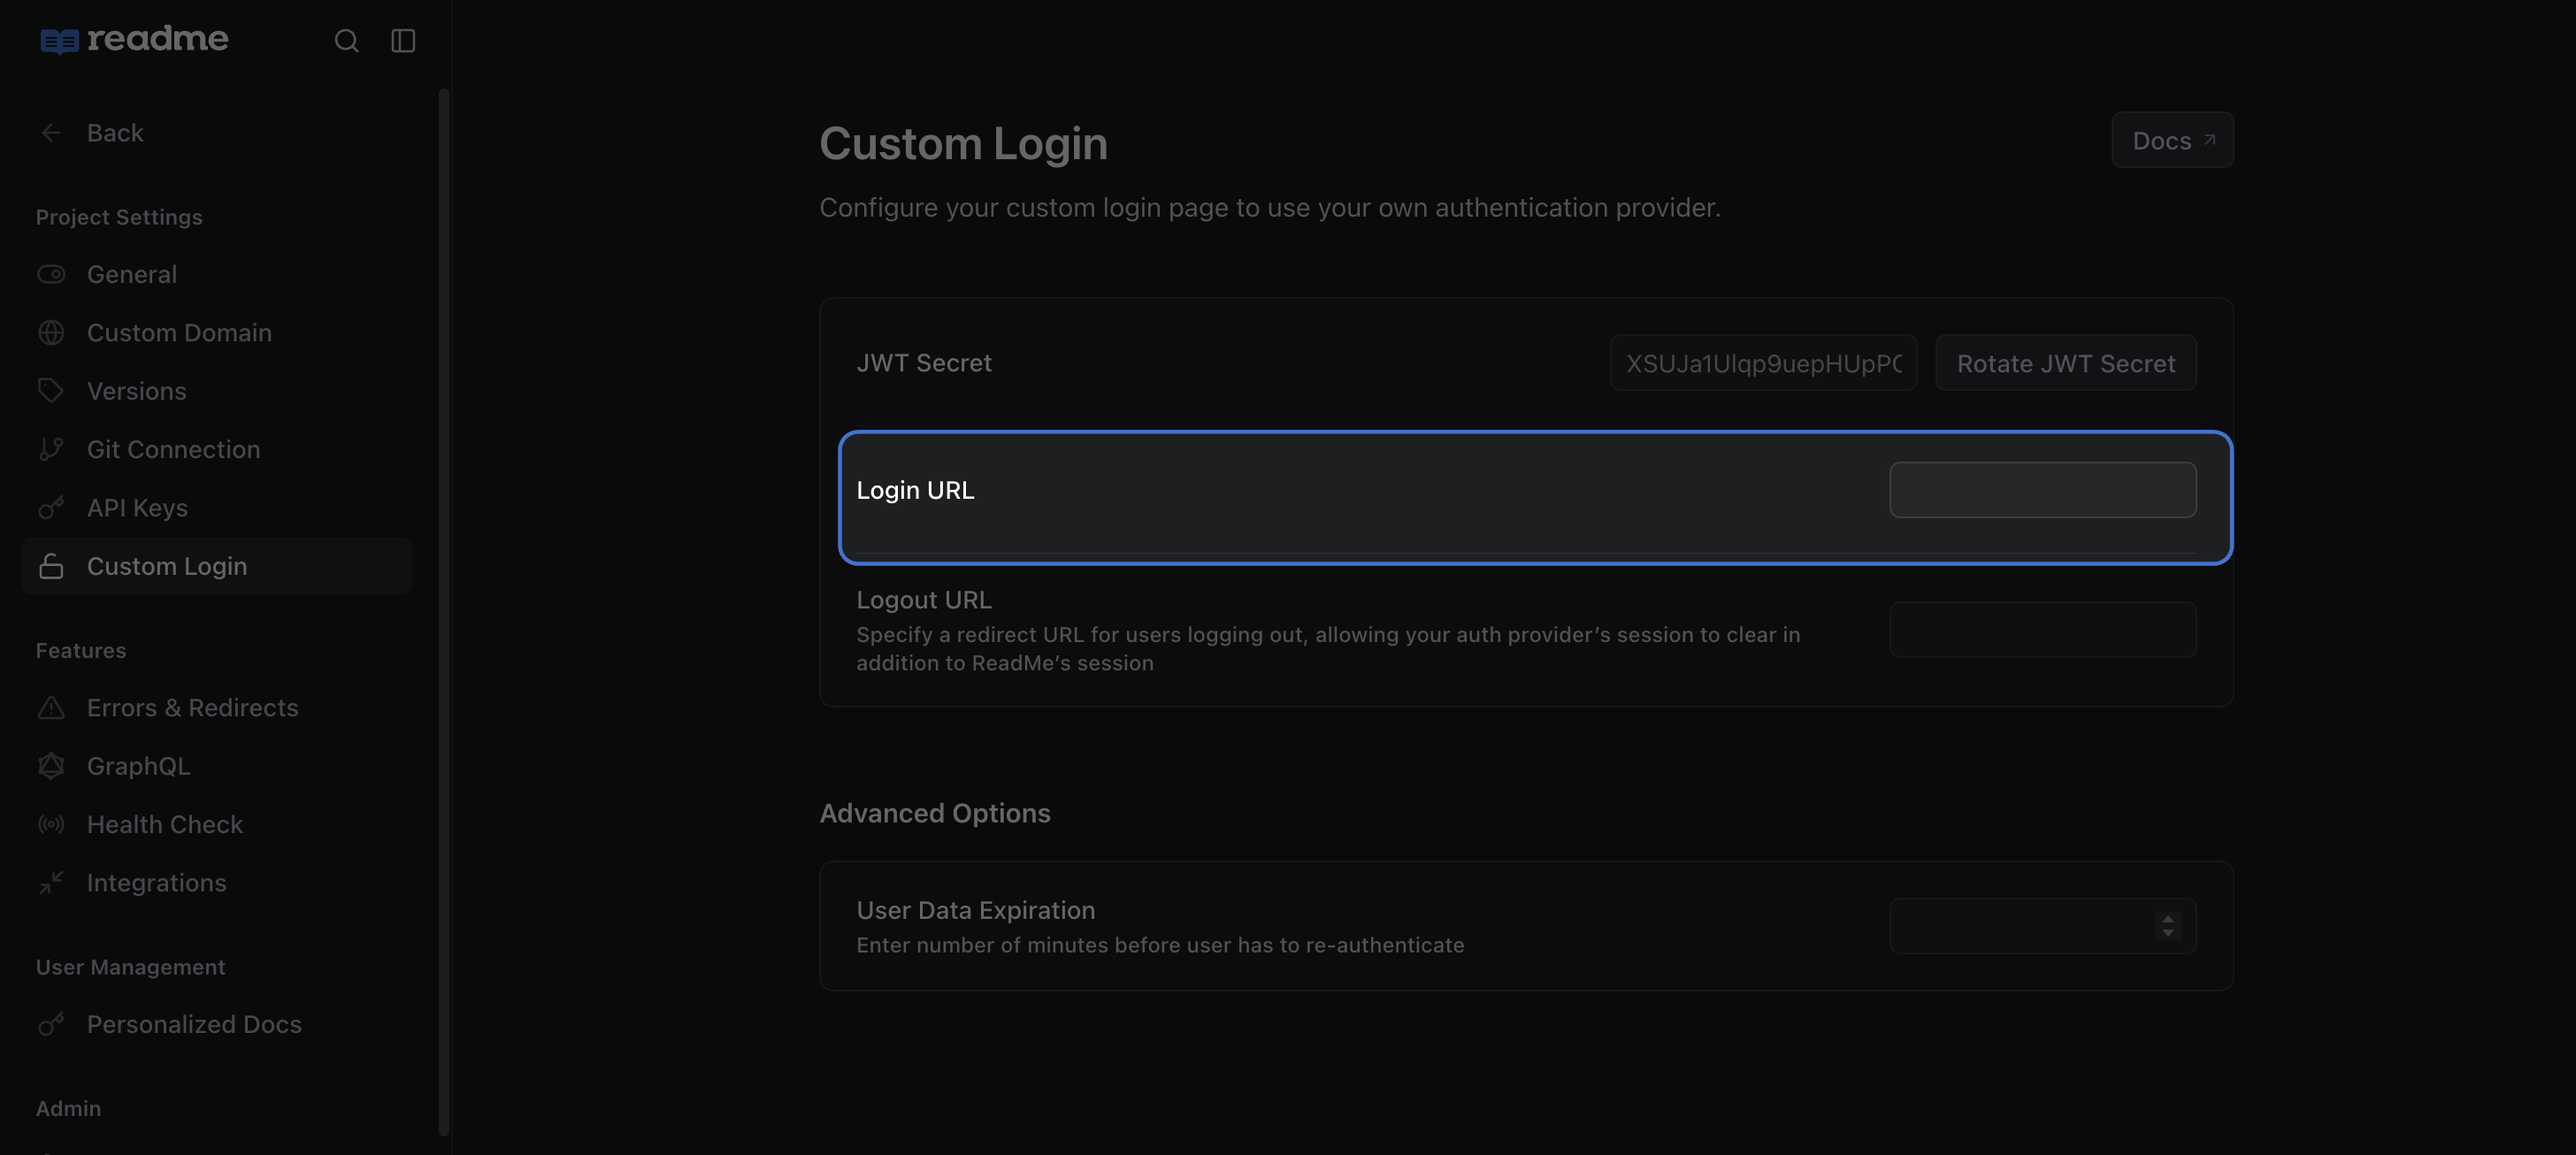This screenshot has height=1155, width=2576.
Task: Click the Git Connection branch icon
Action: click(x=51, y=449)
